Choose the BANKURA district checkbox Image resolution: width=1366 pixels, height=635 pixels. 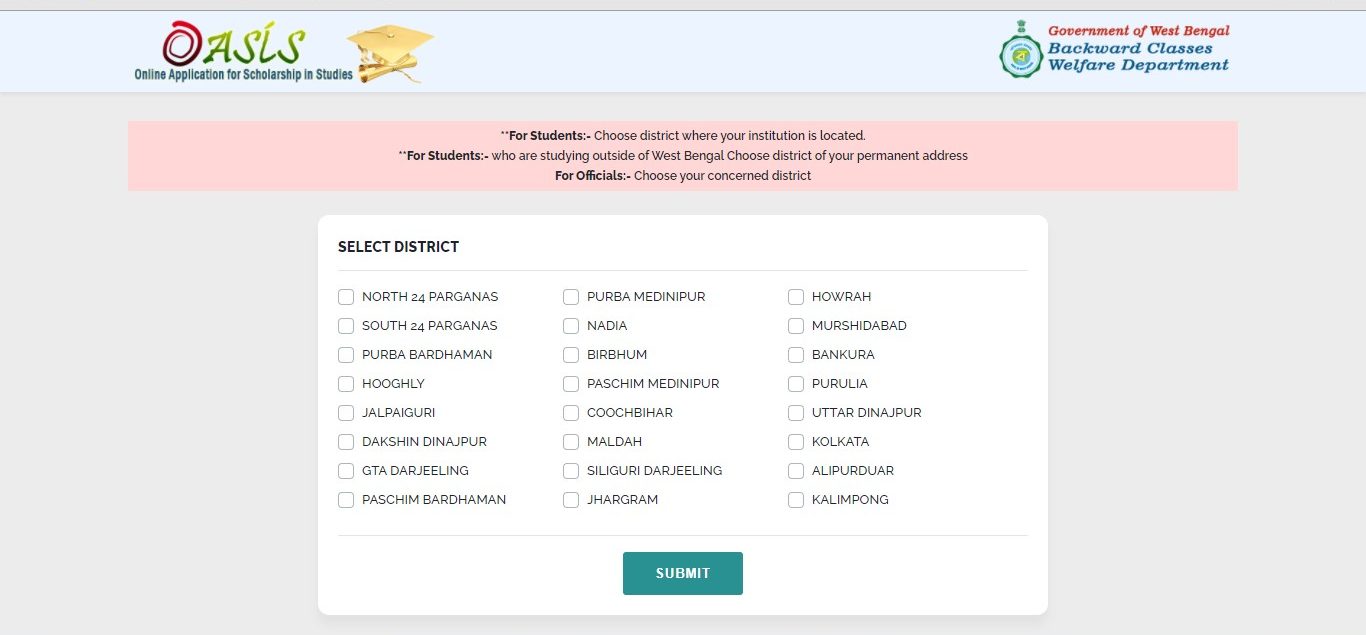[x=795, y=354]
